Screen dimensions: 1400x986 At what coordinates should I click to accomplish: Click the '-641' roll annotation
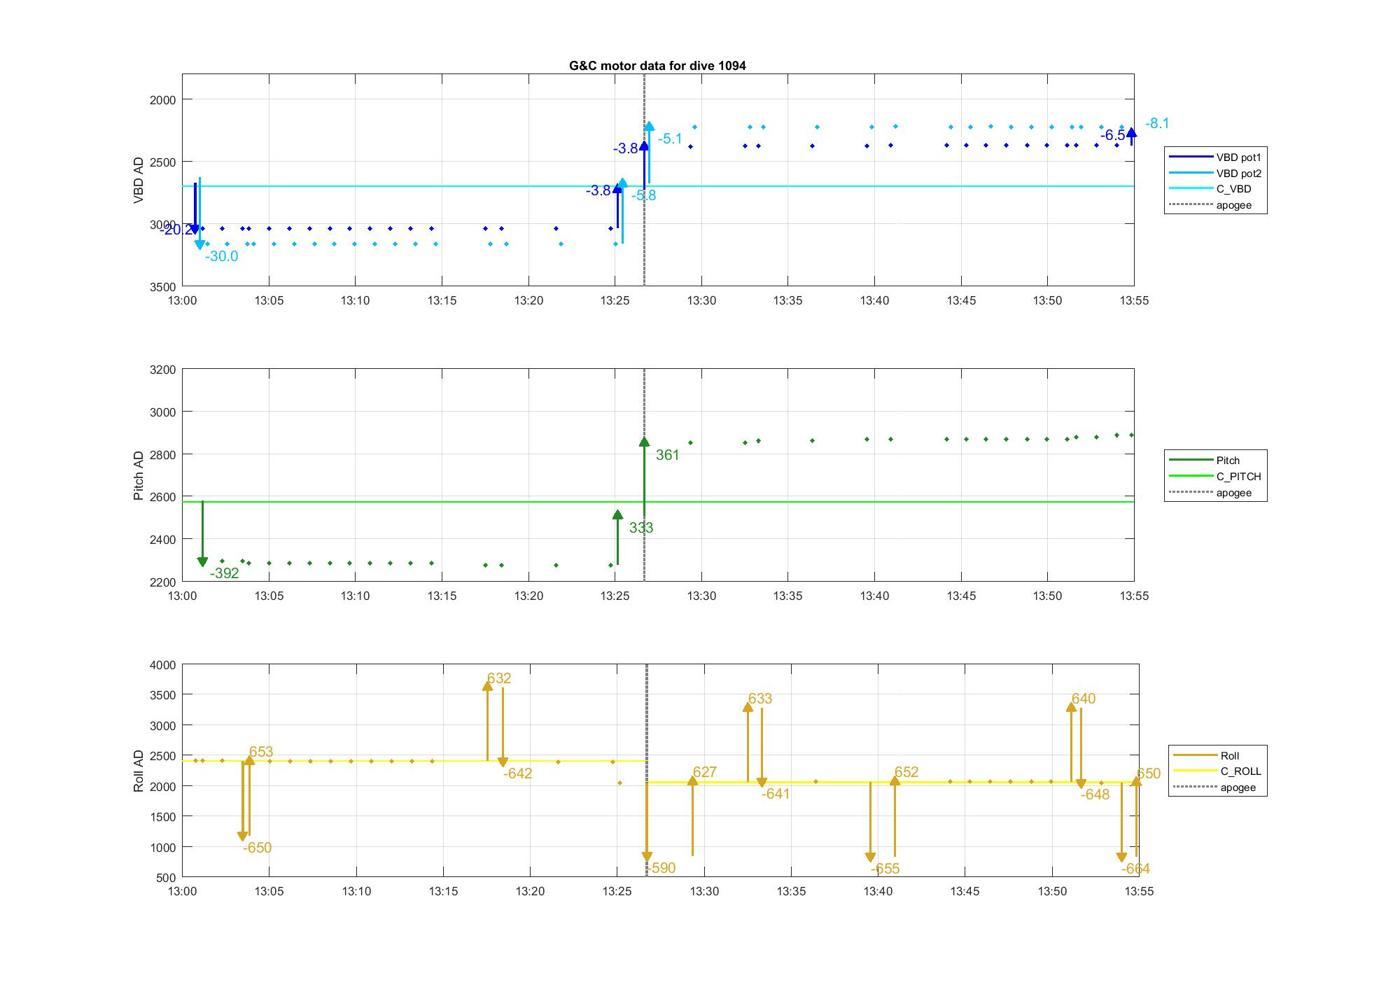[775, 794]
